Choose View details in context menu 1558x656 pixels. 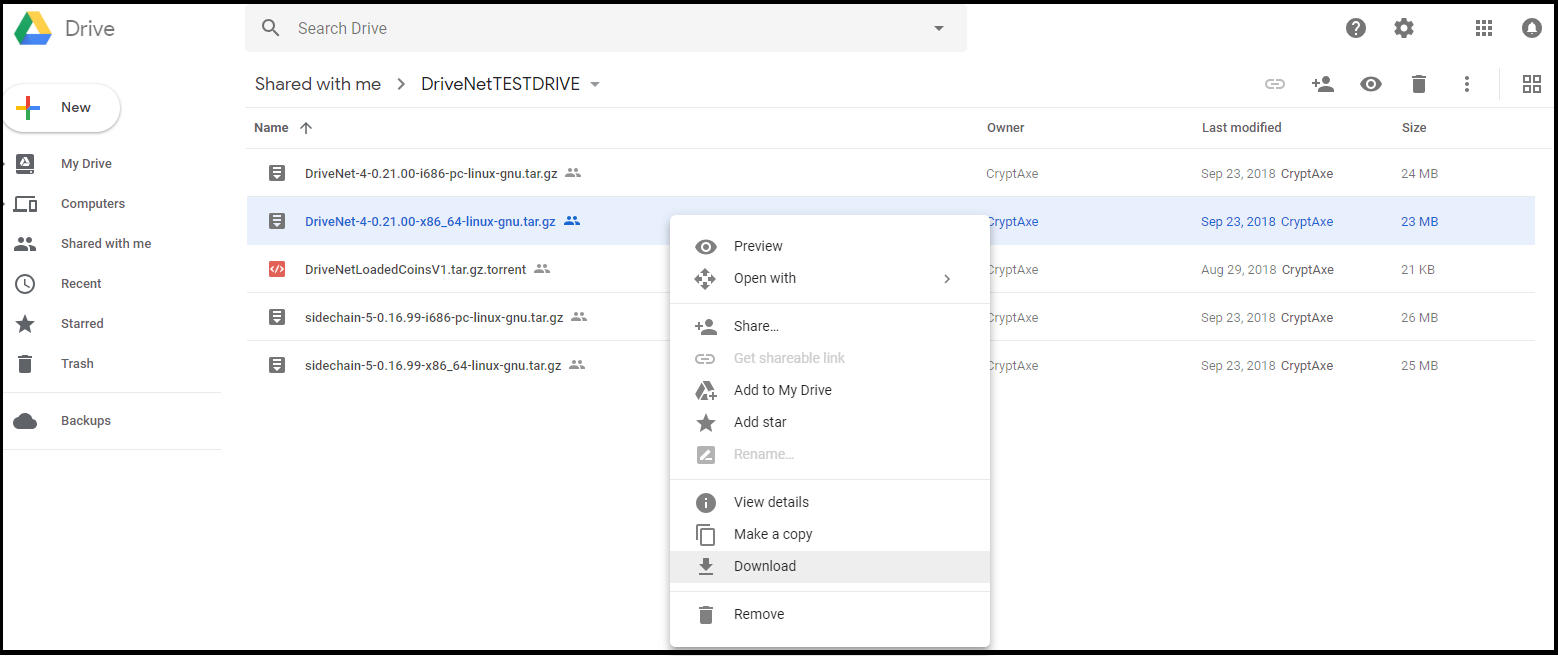830,502
